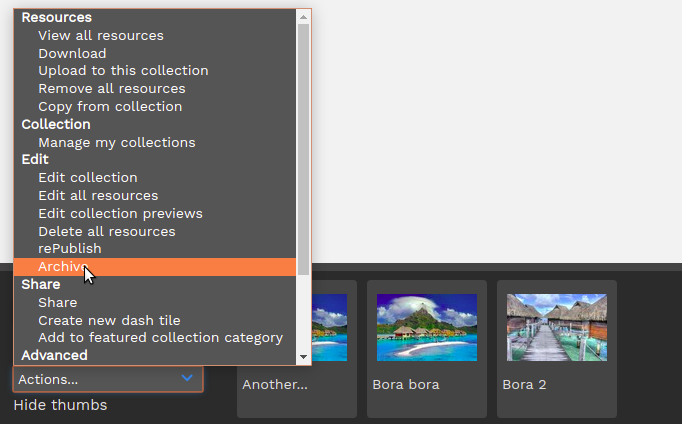The image size is (682, 424).
Task: Choose Download from the actions list
Action: (72, 53)
